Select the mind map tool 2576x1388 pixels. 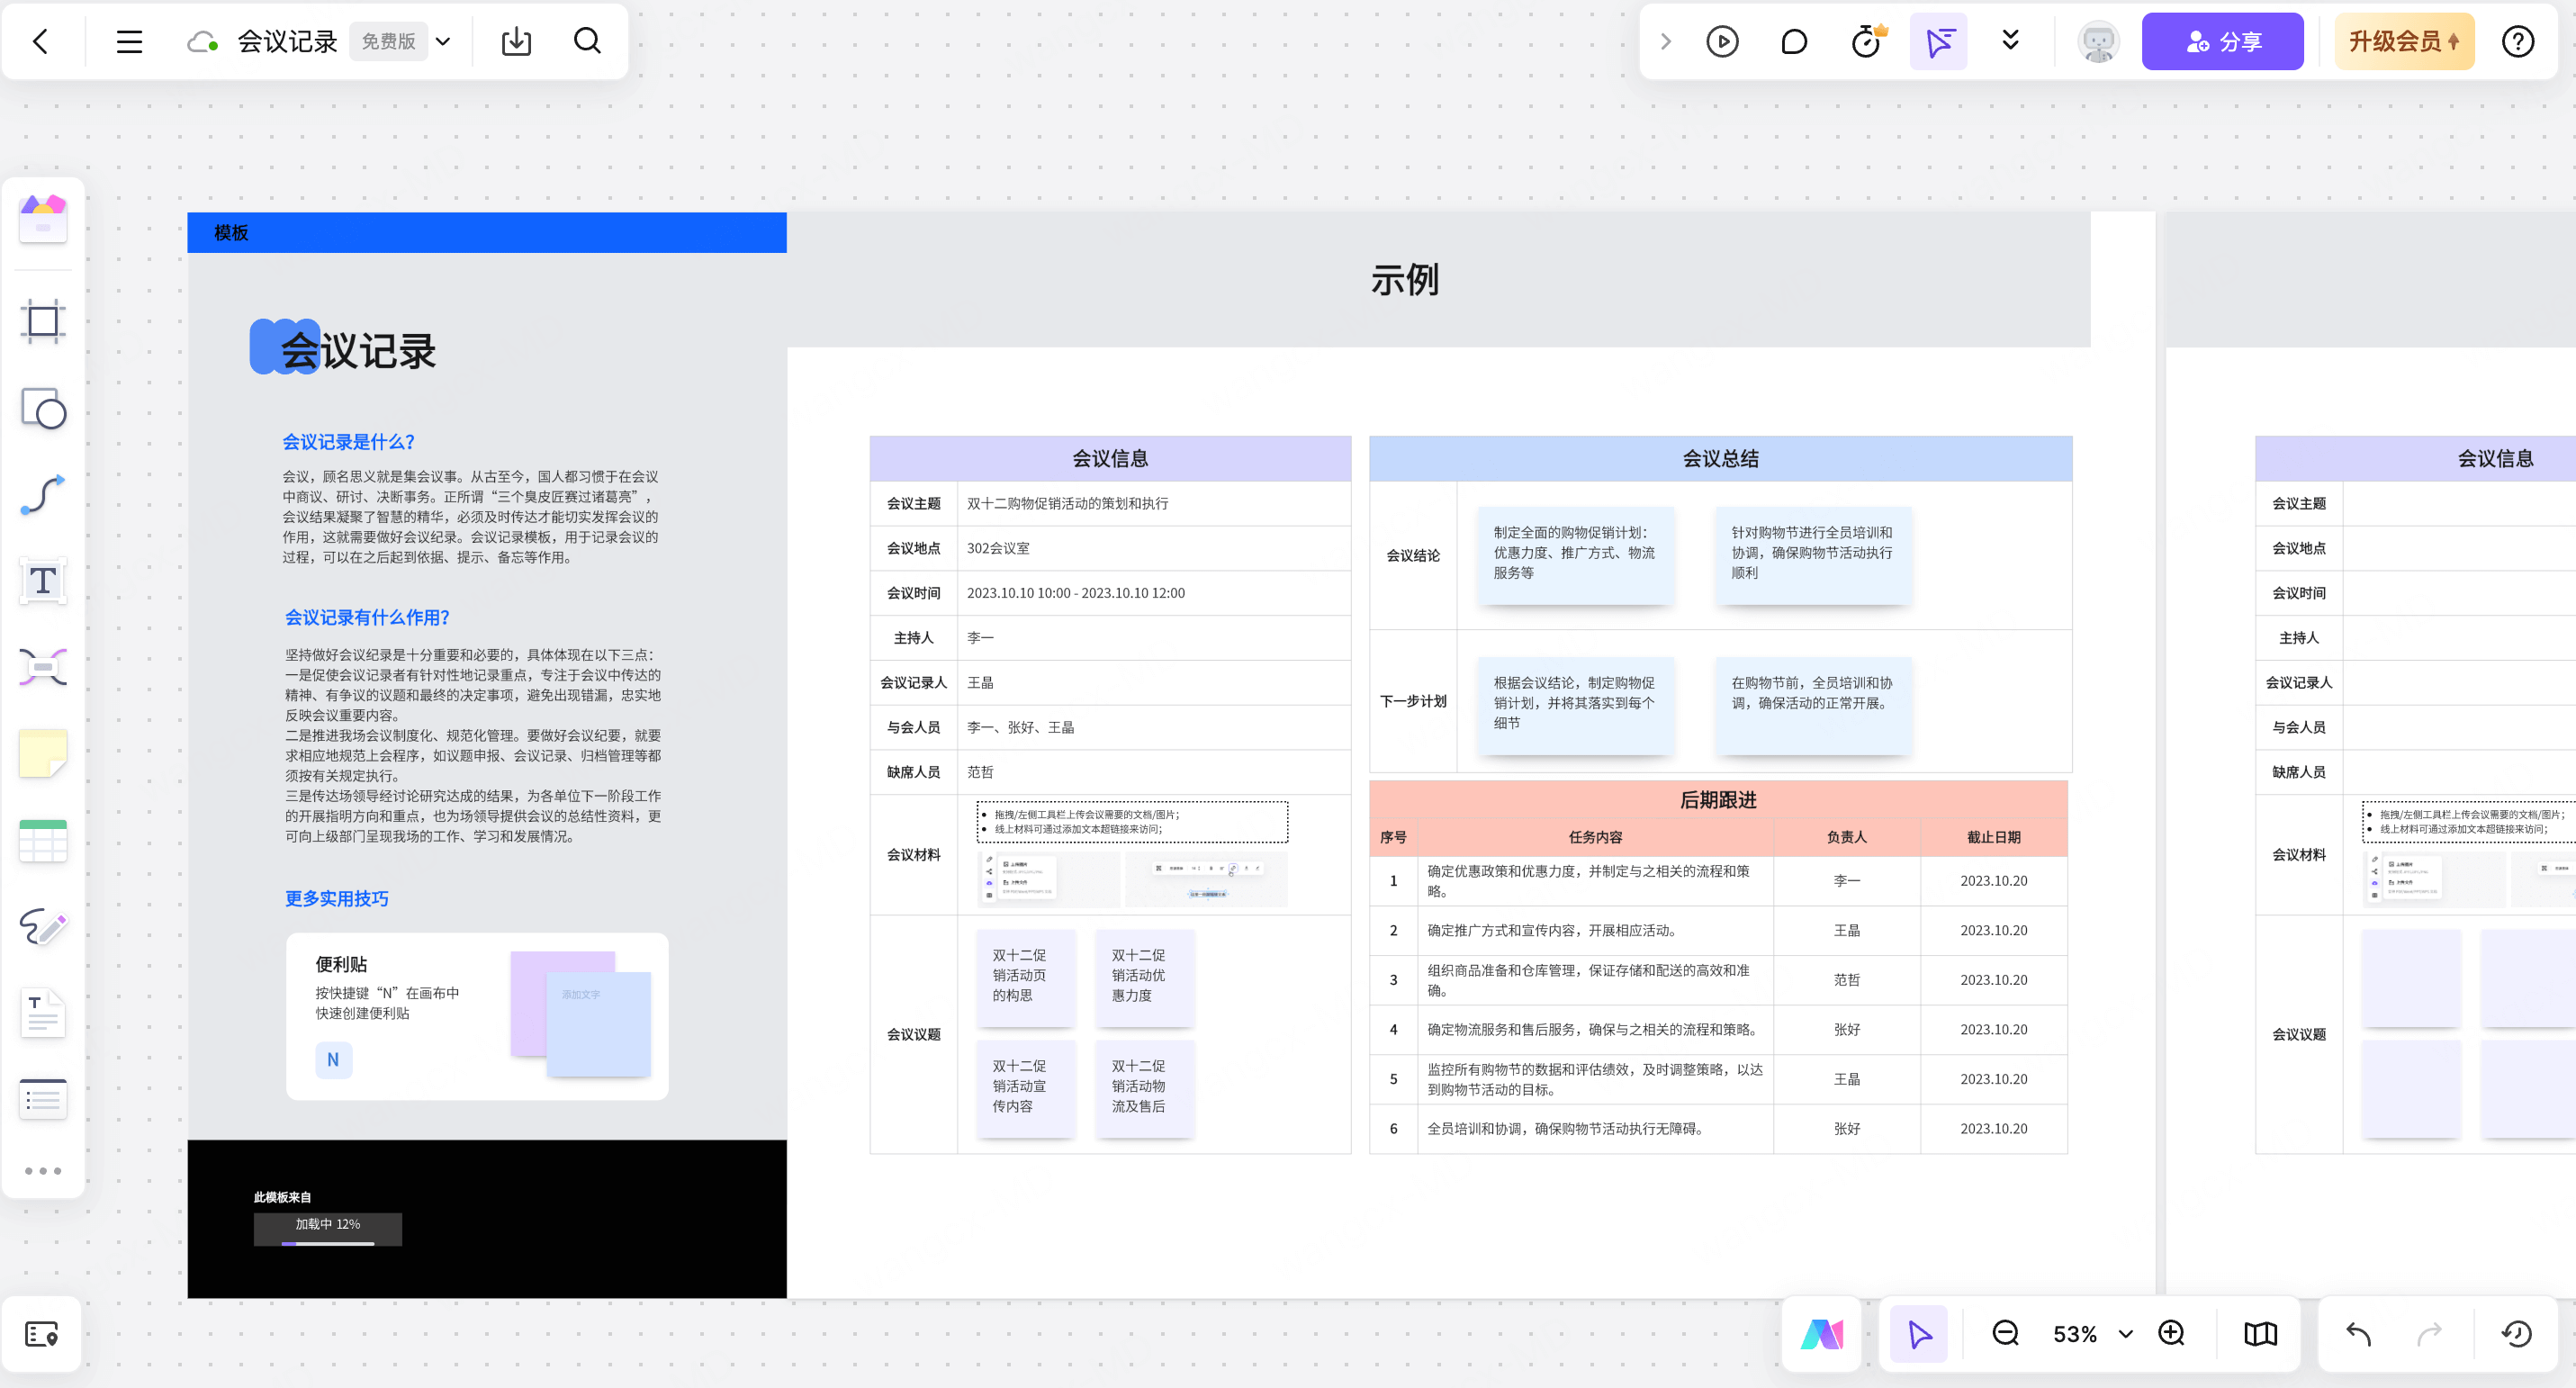tap(43, 667)
